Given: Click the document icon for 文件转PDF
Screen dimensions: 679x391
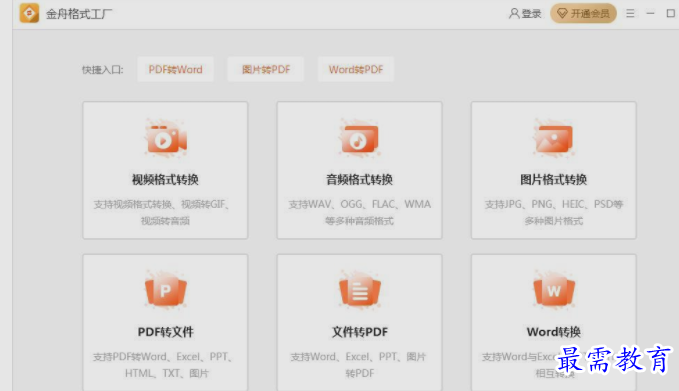Looking at the screenshot, I should (x=359, y=290).
